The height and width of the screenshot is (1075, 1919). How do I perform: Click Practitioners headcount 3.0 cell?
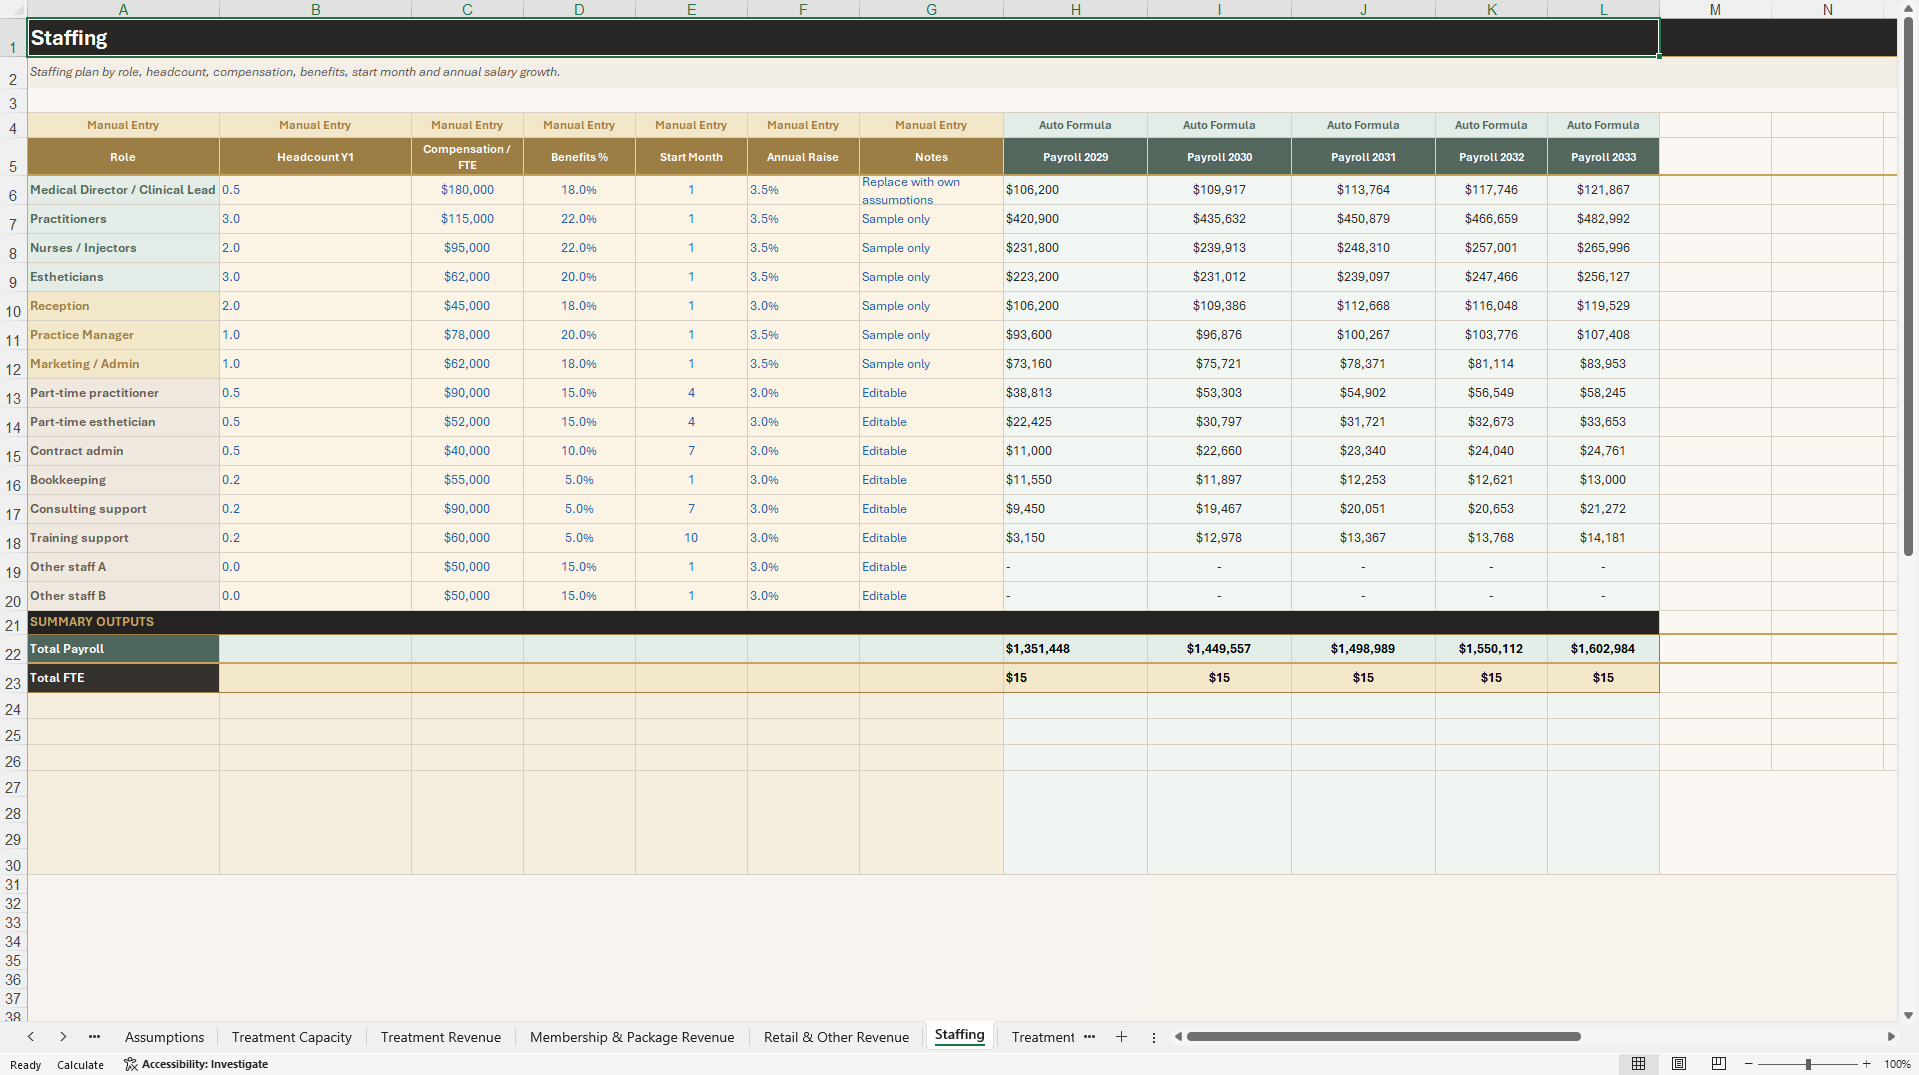(x=315, y=219)
